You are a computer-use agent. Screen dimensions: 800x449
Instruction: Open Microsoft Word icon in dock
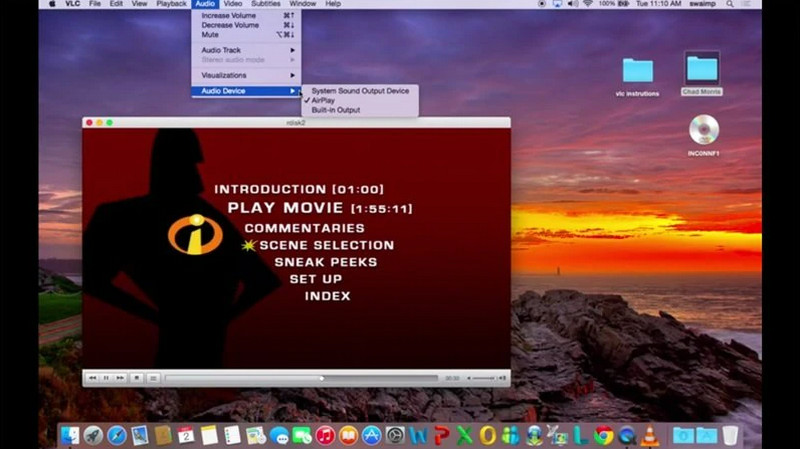[x=418, y=436]
